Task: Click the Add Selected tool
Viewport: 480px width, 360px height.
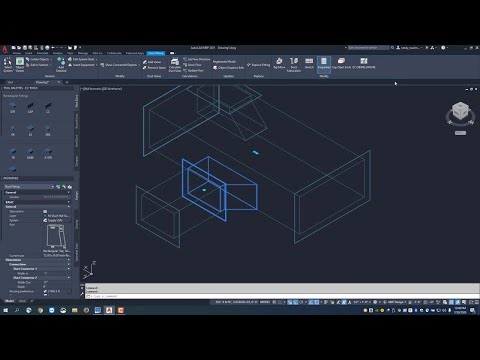Action: pos(61,64)
